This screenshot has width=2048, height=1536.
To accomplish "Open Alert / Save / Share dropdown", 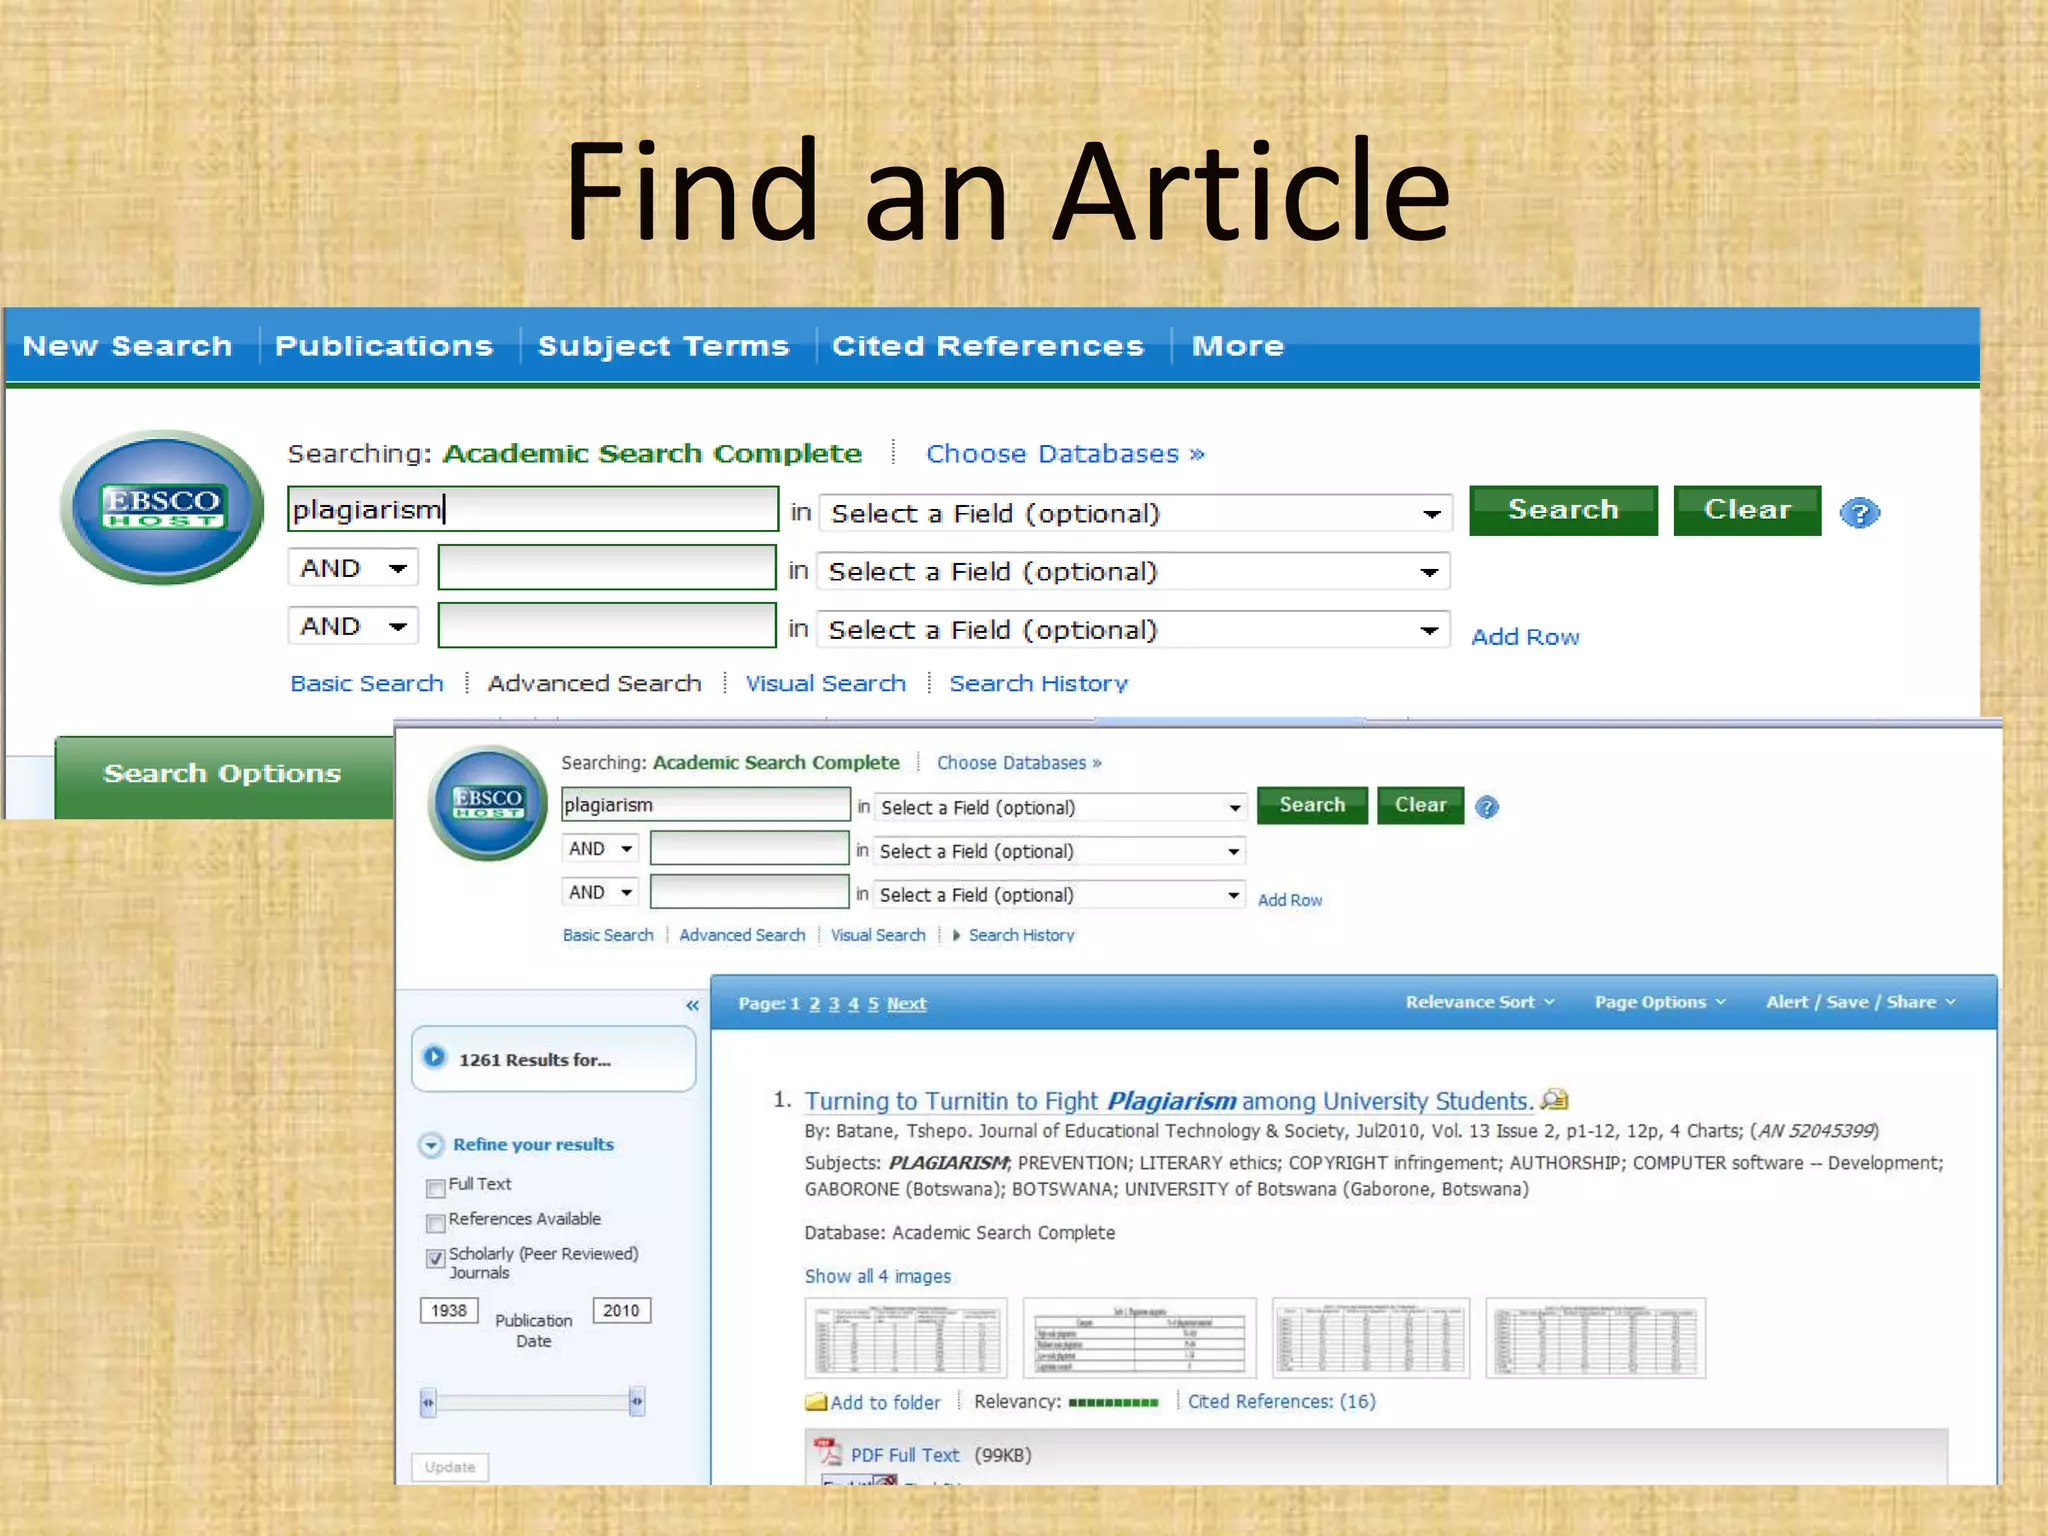I will pos(1861,1002).
